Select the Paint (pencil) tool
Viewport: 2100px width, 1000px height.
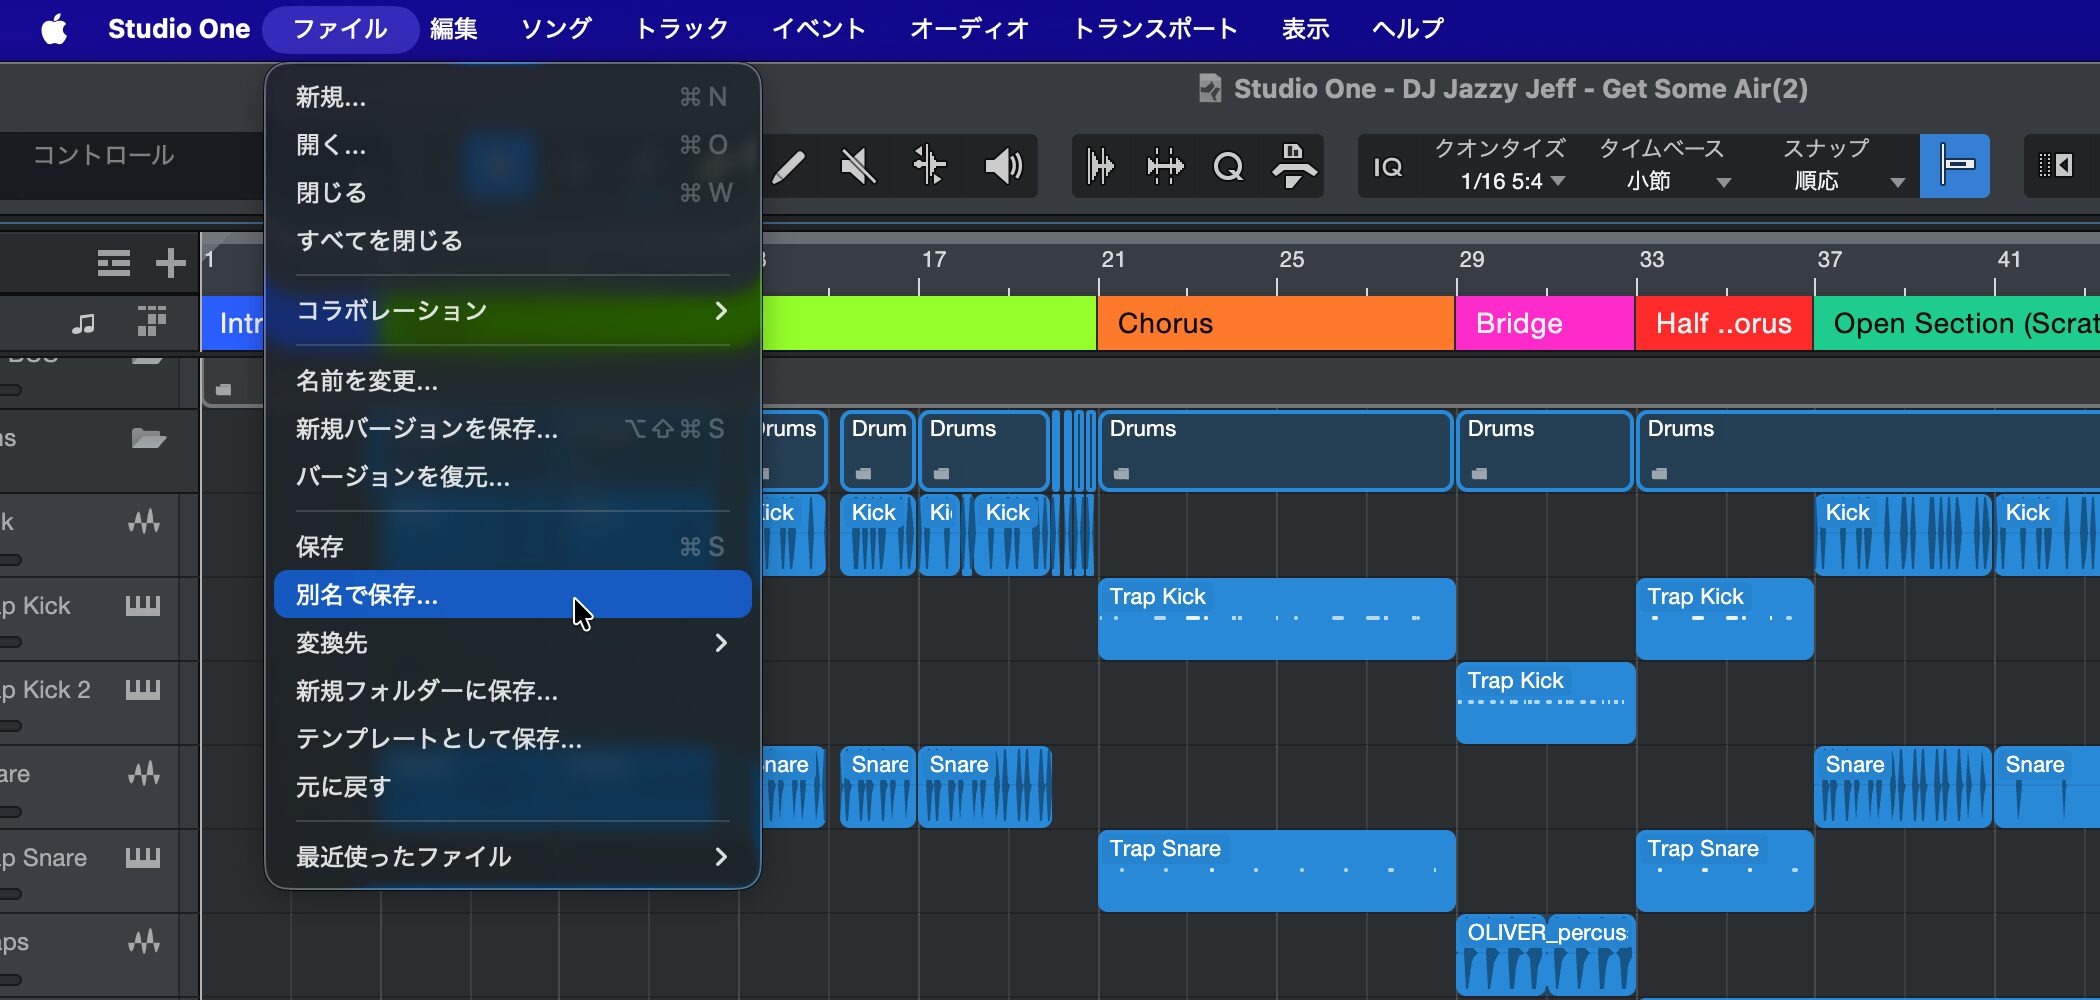pos(789,166)
